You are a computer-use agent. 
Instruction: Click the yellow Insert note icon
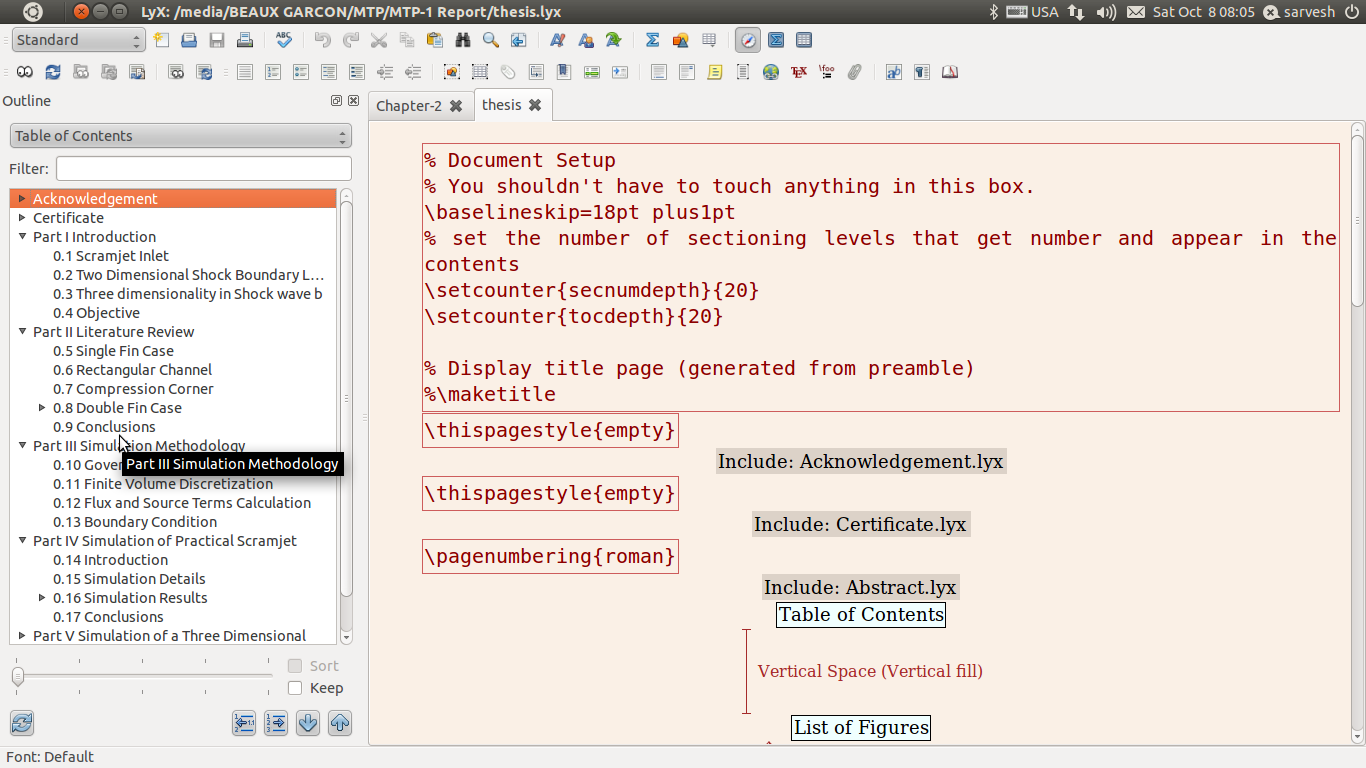pos(714,72)
